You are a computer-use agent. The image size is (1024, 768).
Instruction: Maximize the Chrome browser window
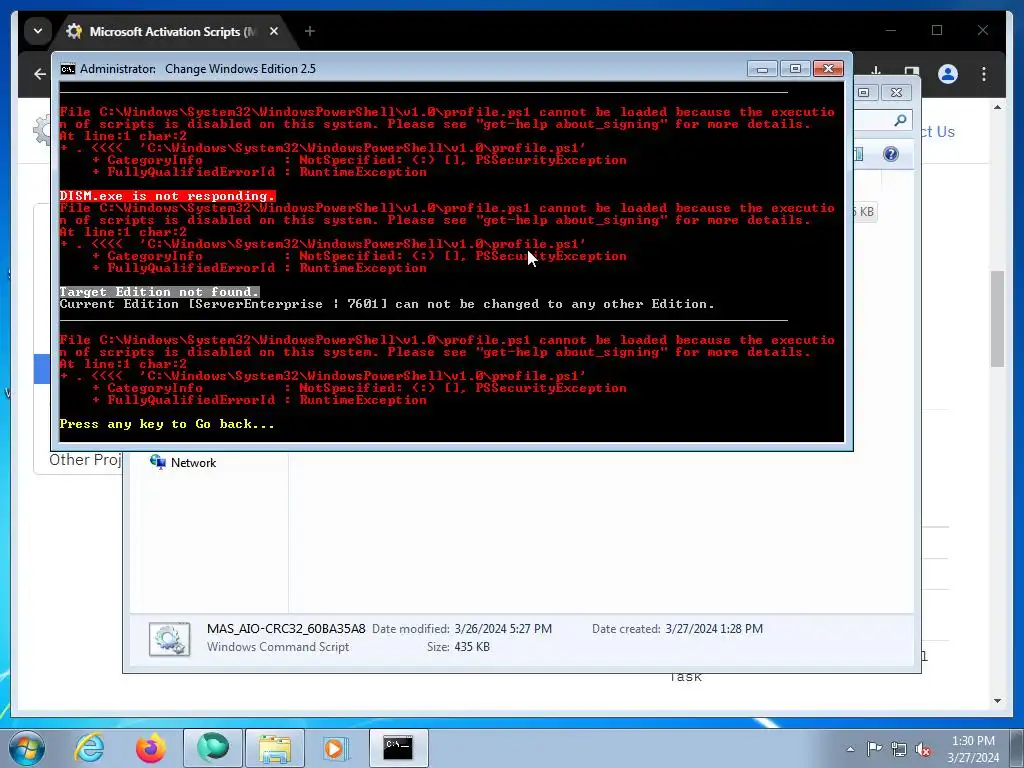click(x=937, y=31)
